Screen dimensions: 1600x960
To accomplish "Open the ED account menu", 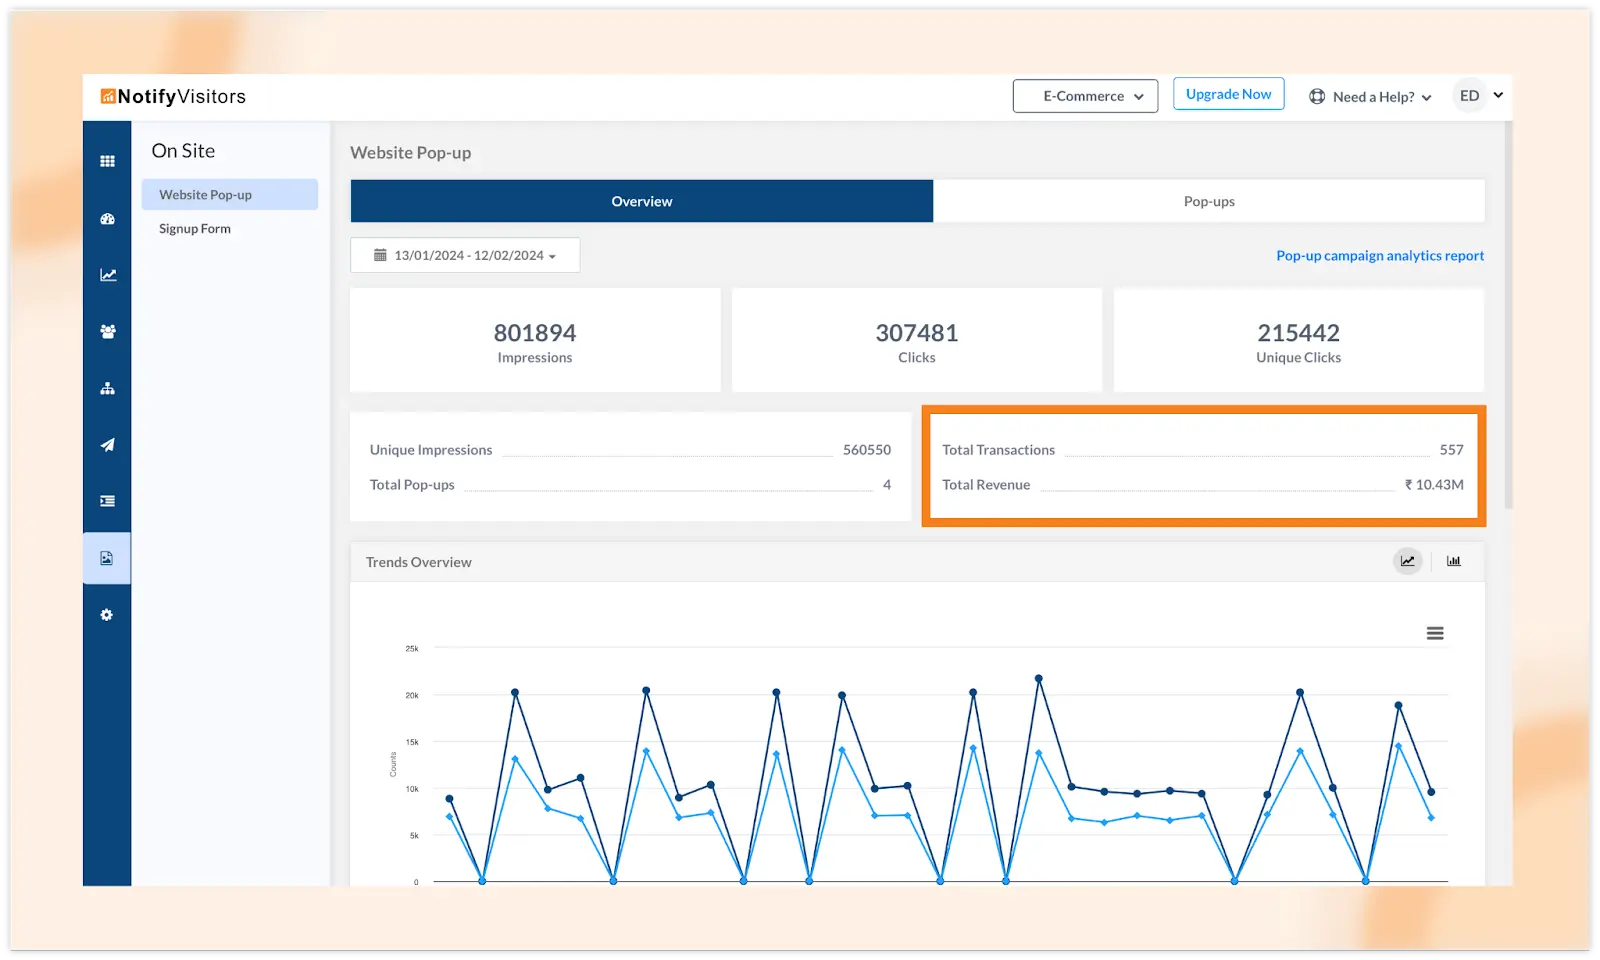I will (x=1480, y=96).
